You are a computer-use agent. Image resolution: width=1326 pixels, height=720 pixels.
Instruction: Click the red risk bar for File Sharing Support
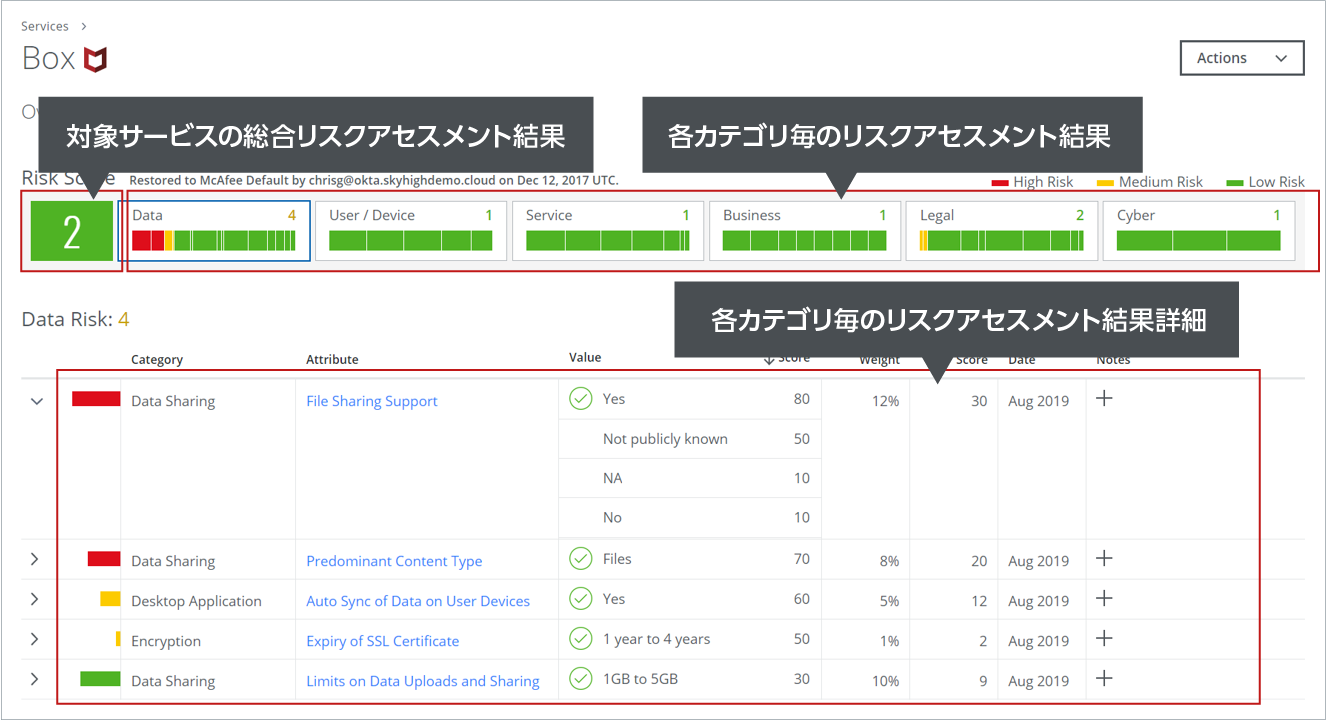point(96,399)
